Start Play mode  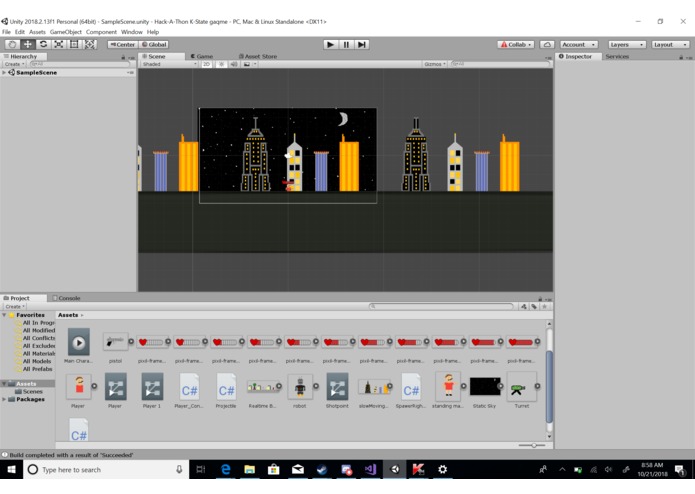(330, 44)
